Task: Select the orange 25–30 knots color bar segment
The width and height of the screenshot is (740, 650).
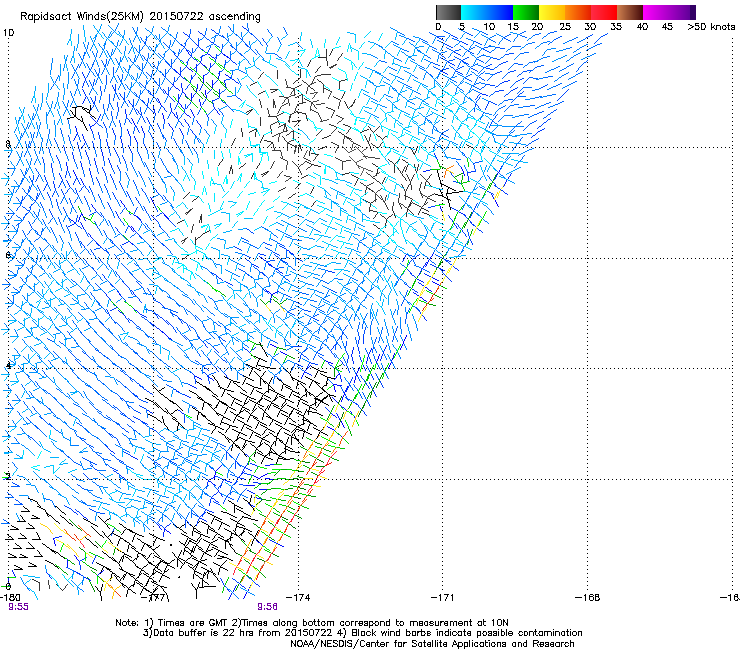Action: (578, 12)
